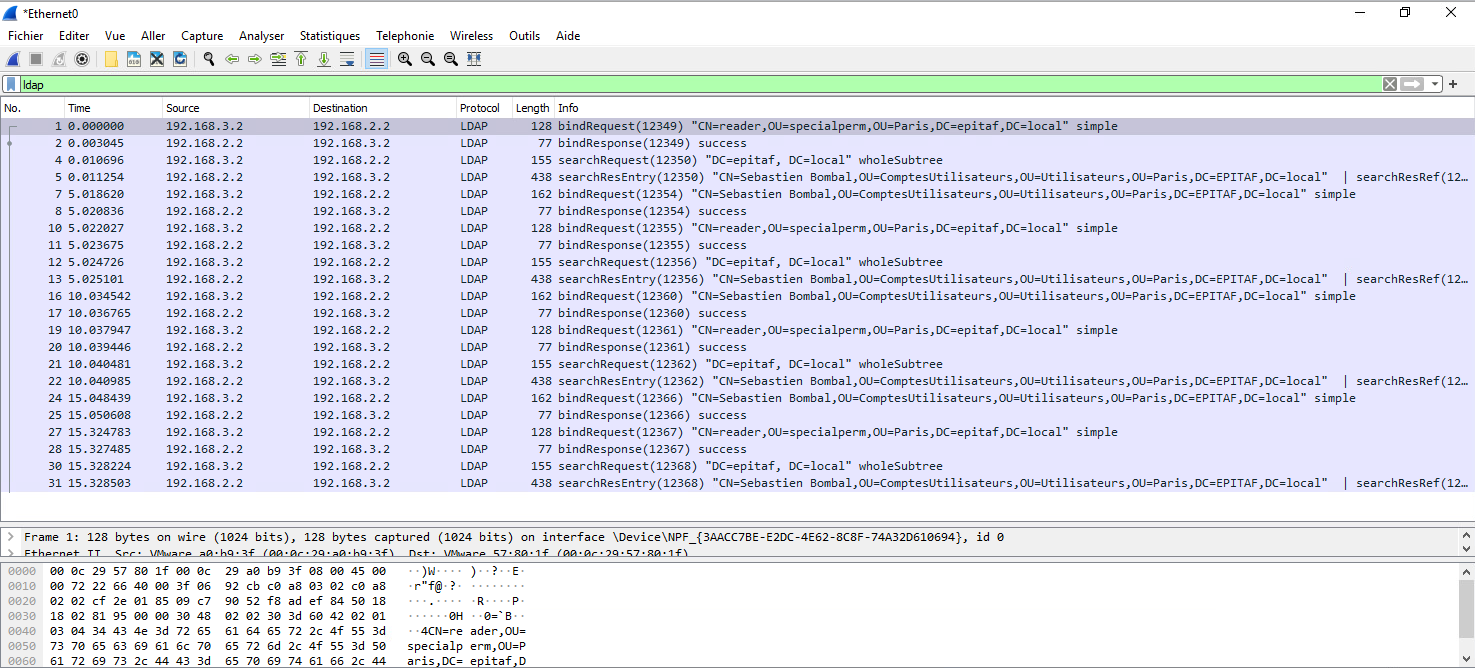The height and width of the screenshot is (668, 1475).
Task: Sort packets by Protocol column header
Action: click(479, 108)
